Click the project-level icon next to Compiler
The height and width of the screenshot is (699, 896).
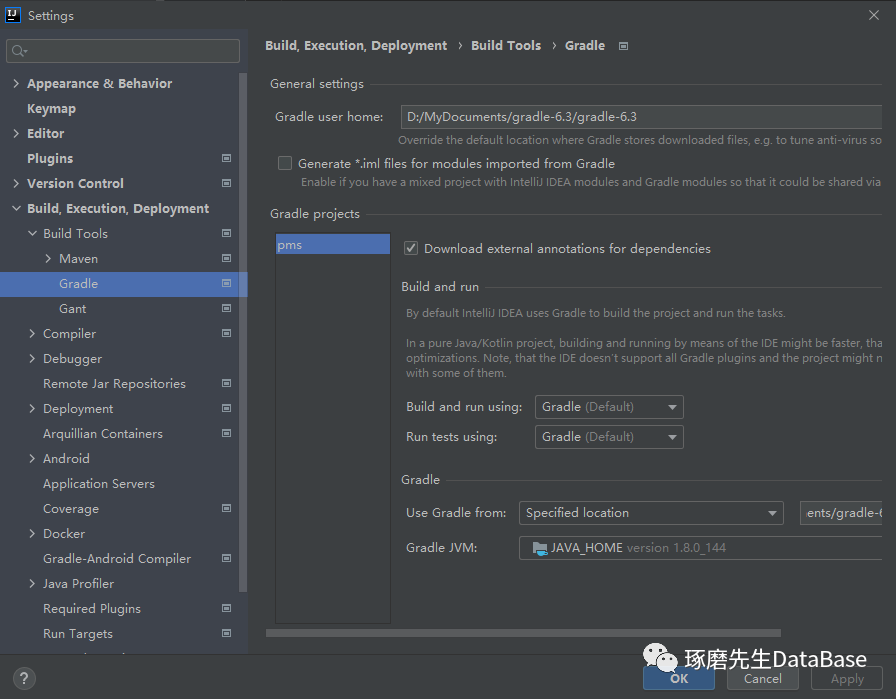click(x=226, y=333)
